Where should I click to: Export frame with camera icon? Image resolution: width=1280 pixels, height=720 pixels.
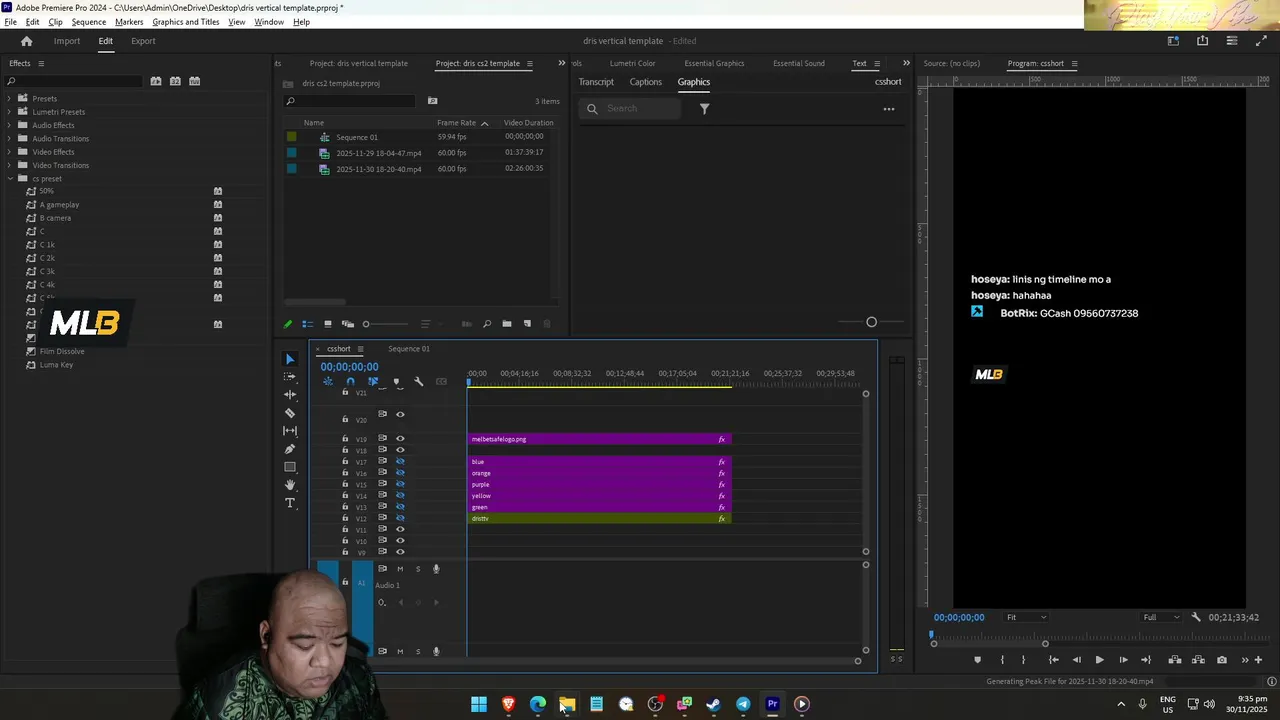tap(1222, 660)
